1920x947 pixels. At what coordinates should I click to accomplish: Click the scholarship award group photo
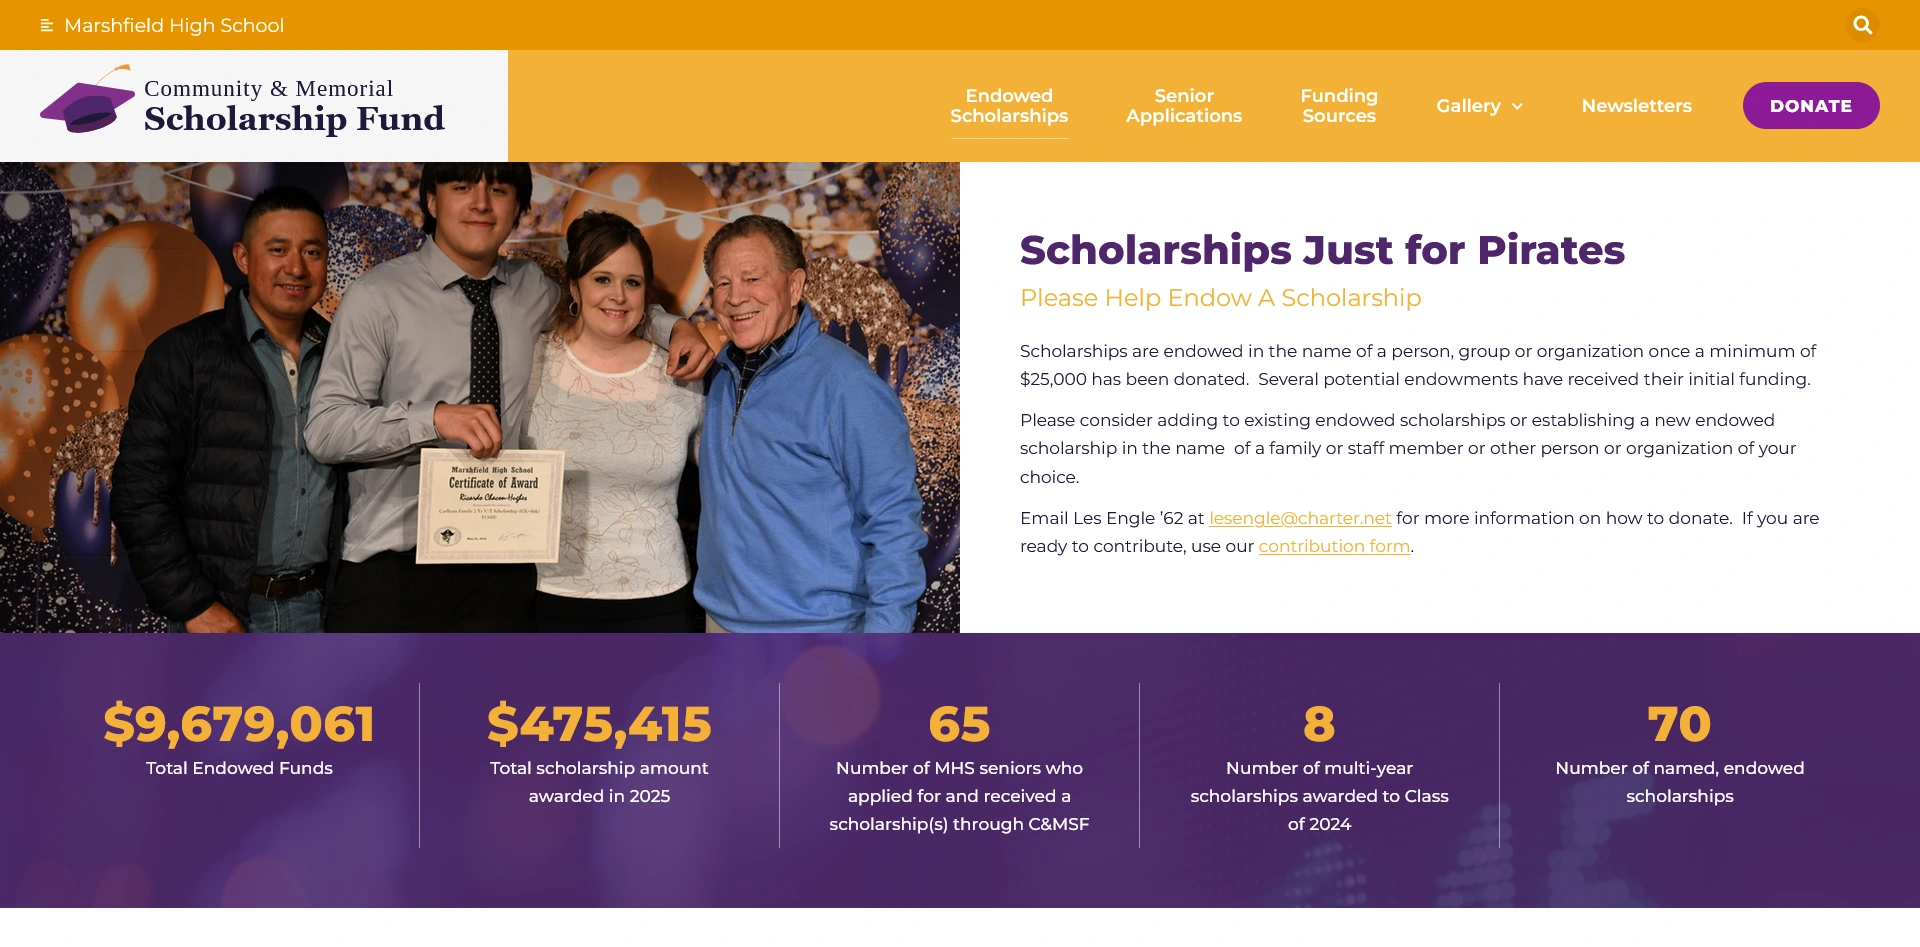(480, 397)
